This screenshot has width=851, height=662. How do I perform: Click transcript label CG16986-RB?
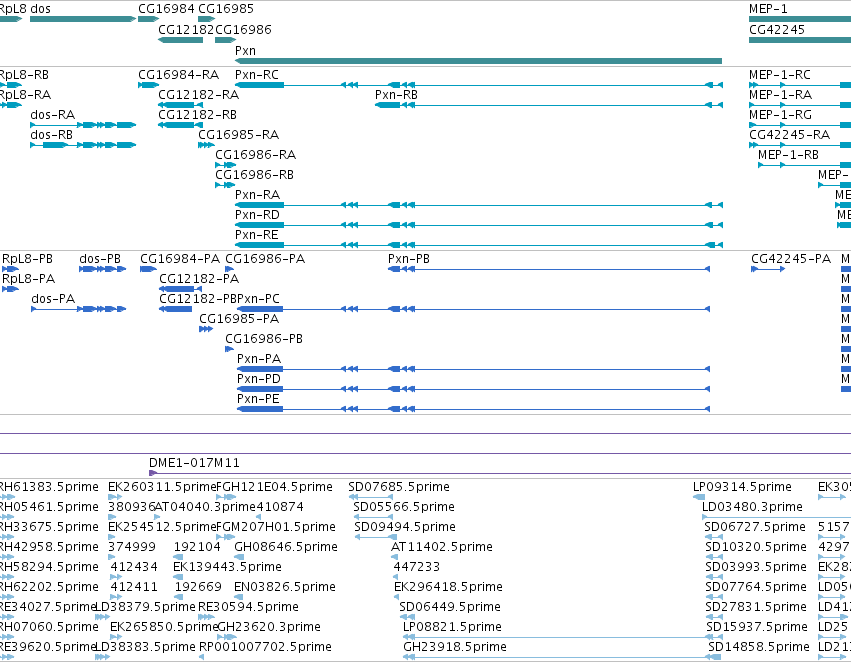point(255,175)
